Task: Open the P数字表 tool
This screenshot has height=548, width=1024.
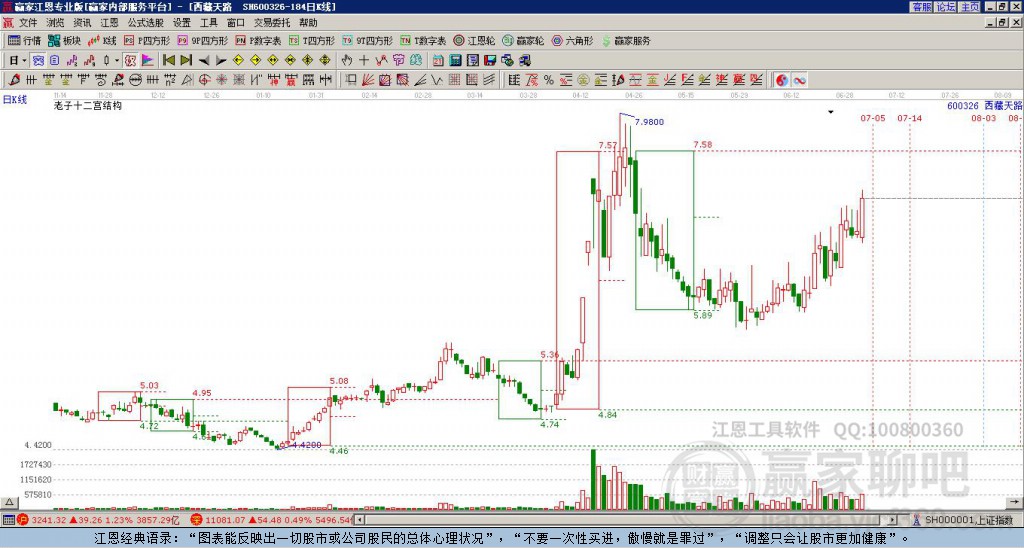Action: 258,40
